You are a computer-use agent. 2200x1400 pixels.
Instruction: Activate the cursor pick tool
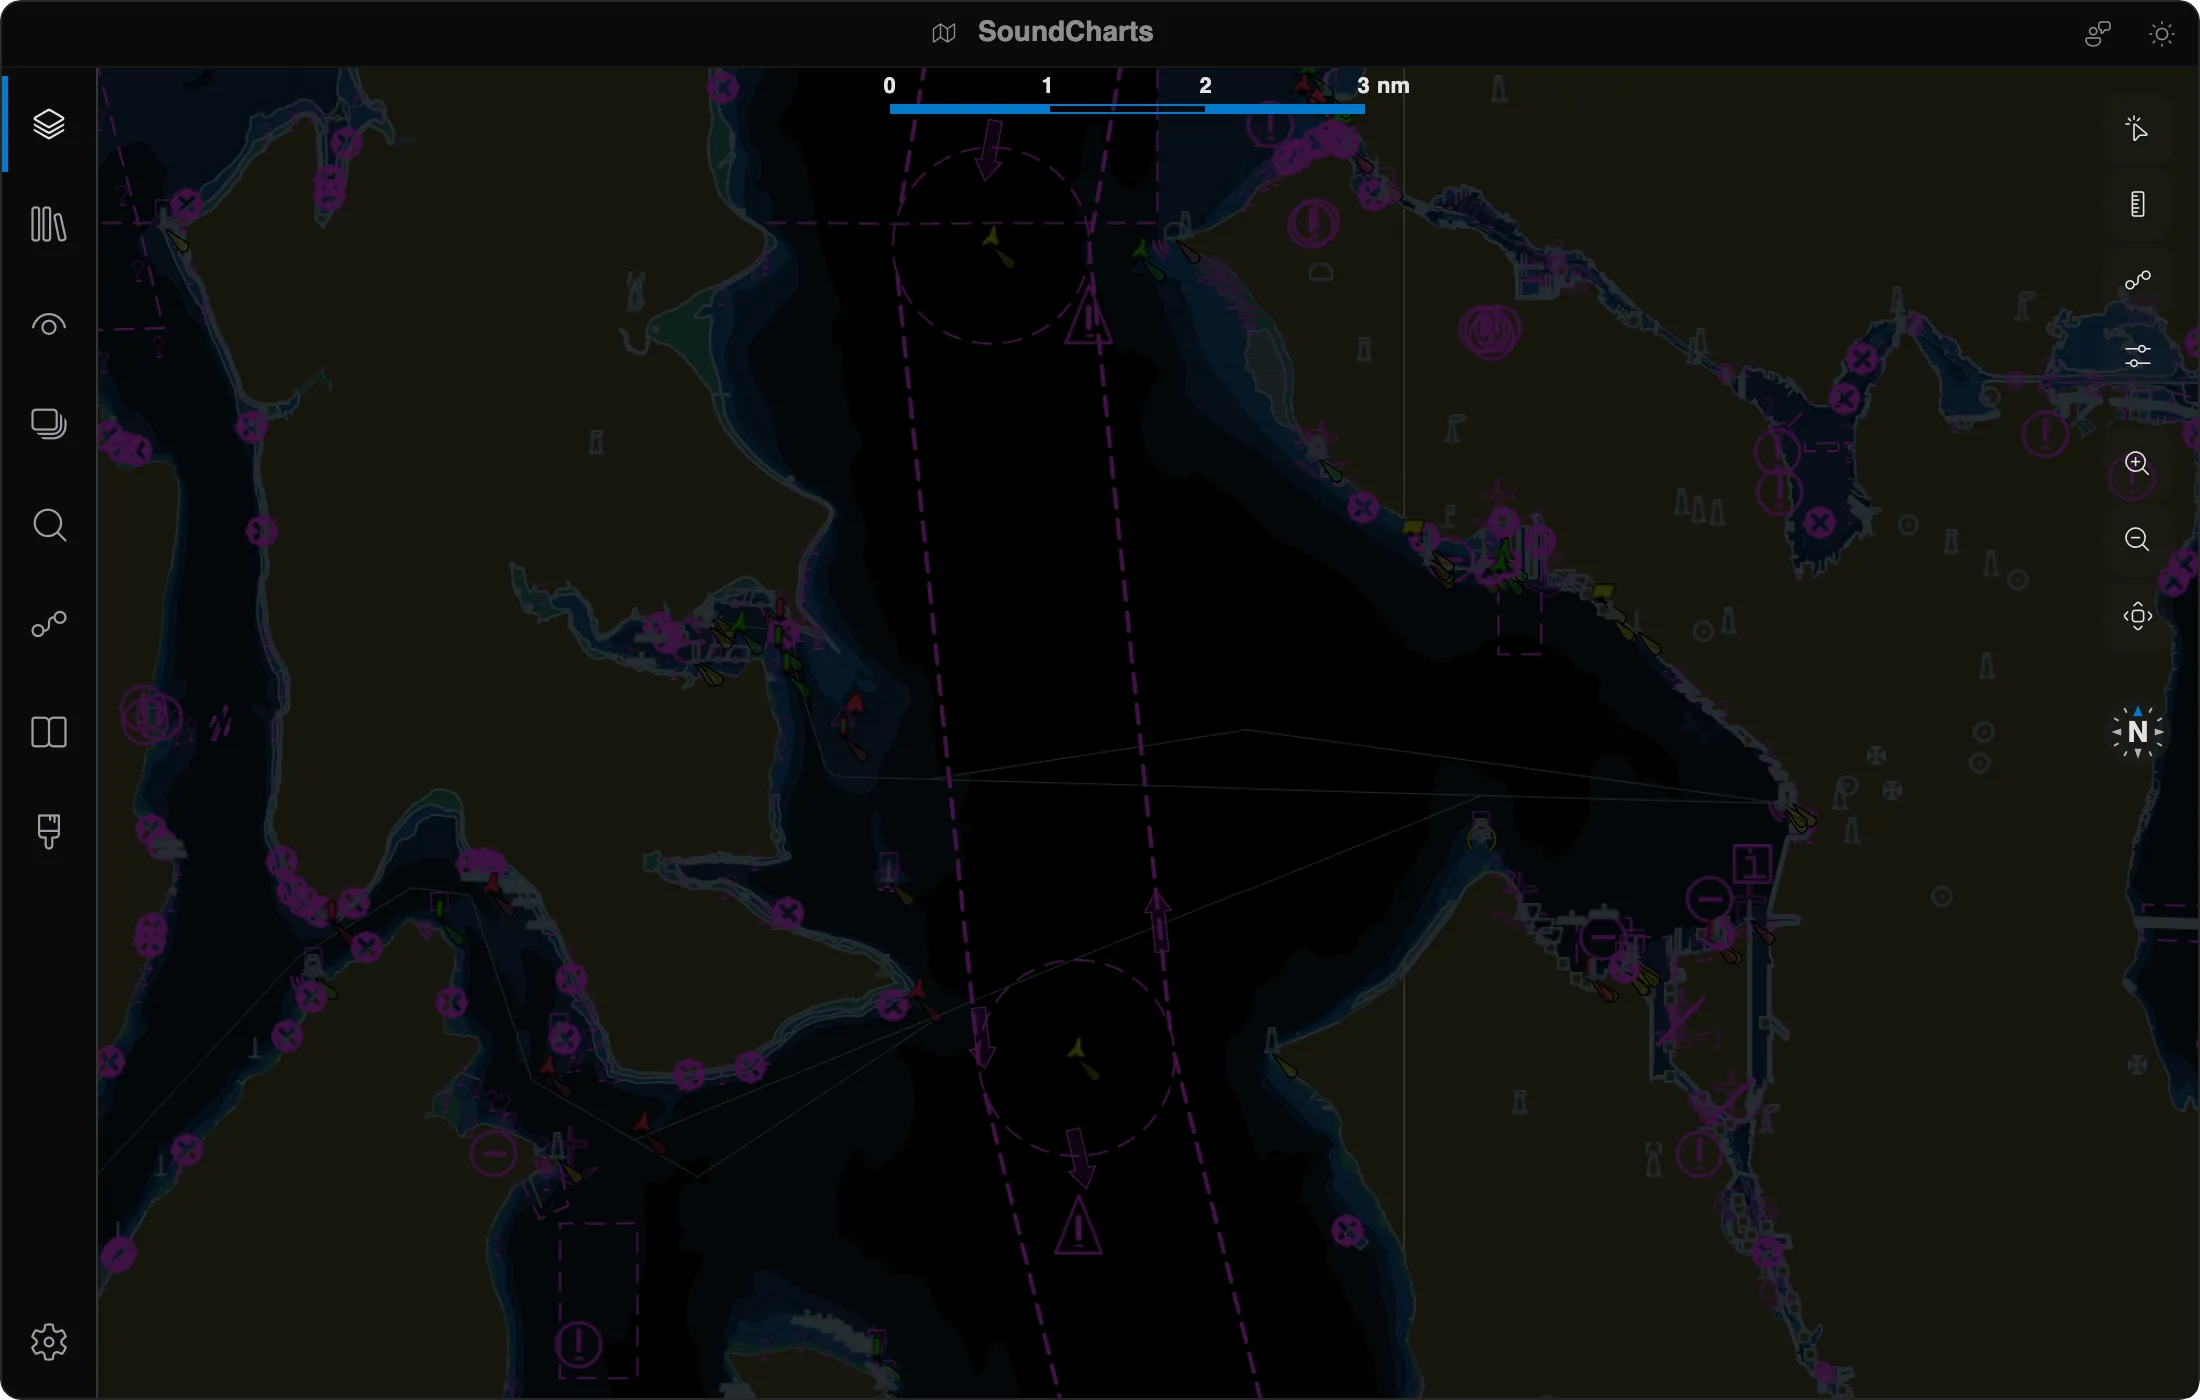pyautogui.click(x=2137, y=128)
